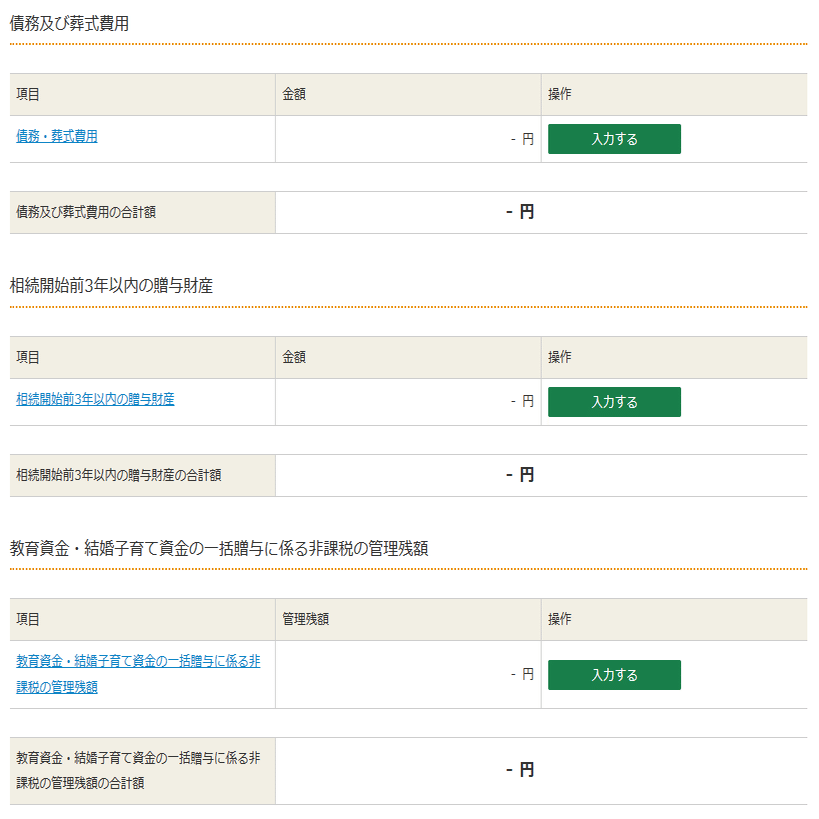Click the 債務及び葬式費用の合計額 label cell
Viewport: 819px width, 819px height.
click(143, 213)
